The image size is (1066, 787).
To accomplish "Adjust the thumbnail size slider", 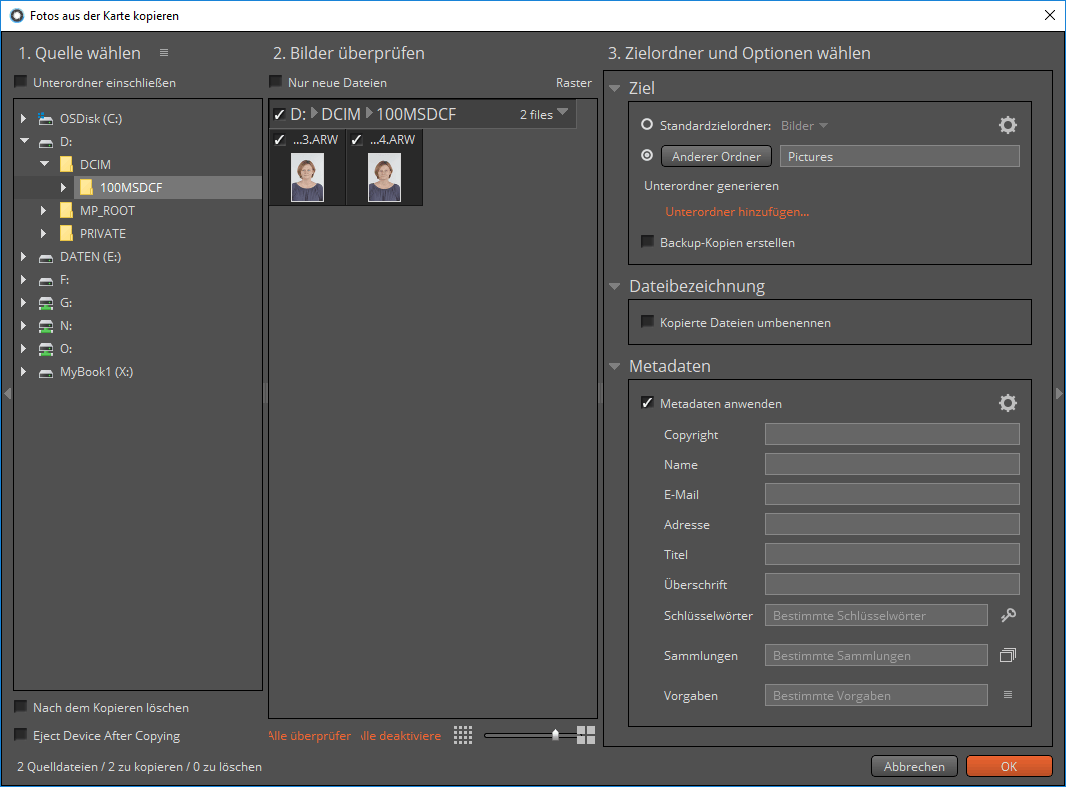I will [x=555, y=735].
